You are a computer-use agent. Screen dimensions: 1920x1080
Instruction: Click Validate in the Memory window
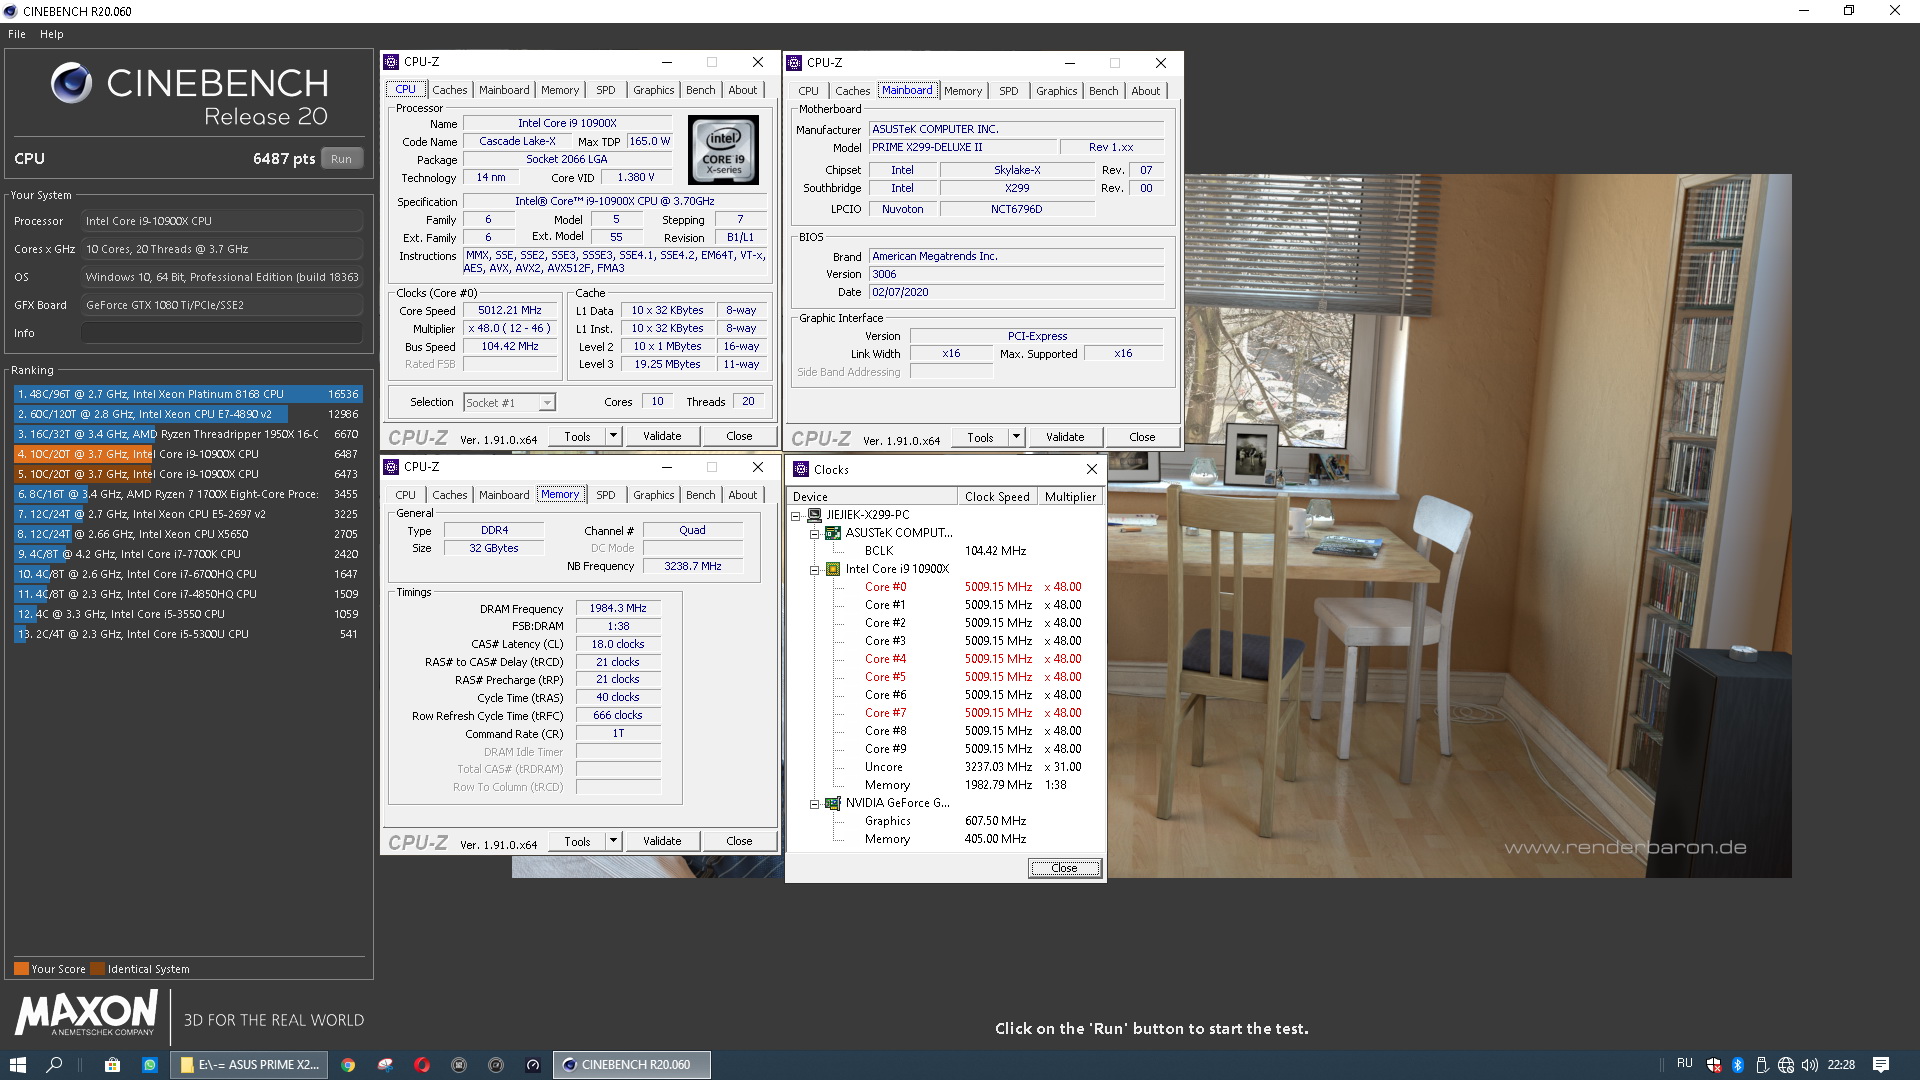click(x=662, y=841)
